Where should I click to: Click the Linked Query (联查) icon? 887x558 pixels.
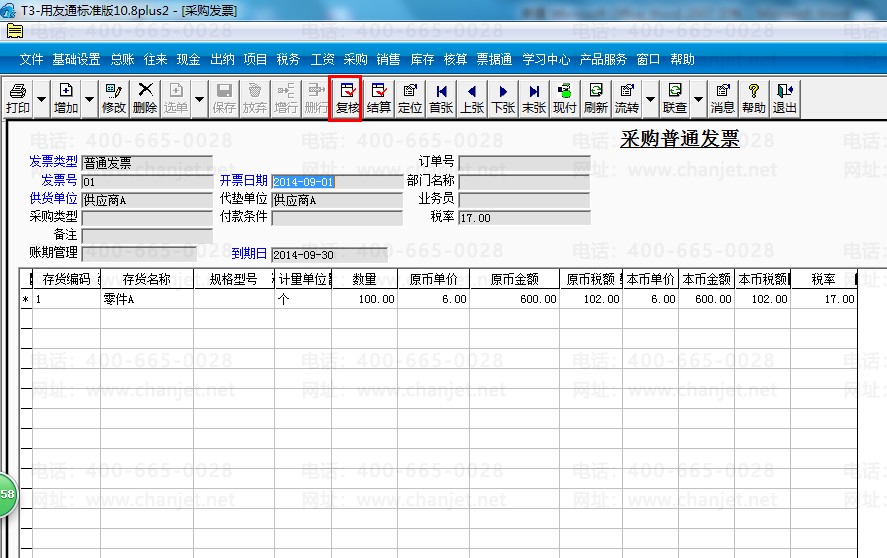(x=675, y=98)
